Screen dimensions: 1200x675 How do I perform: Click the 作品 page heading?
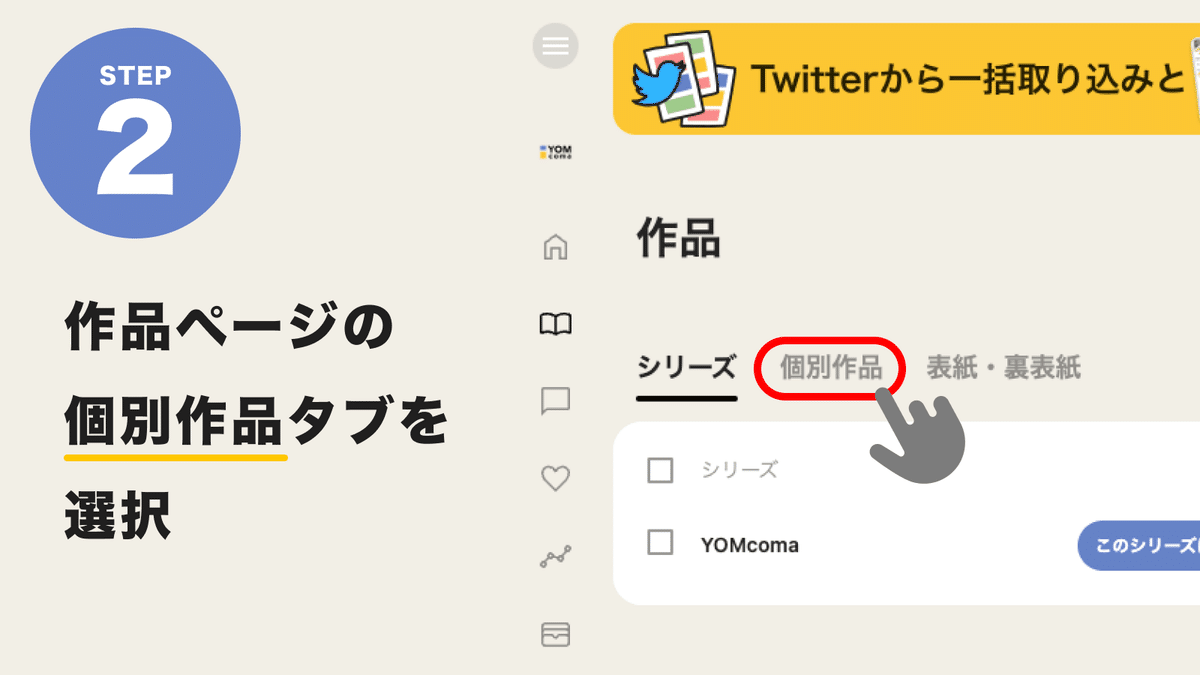pyautogui.click(x=678, y=241)
